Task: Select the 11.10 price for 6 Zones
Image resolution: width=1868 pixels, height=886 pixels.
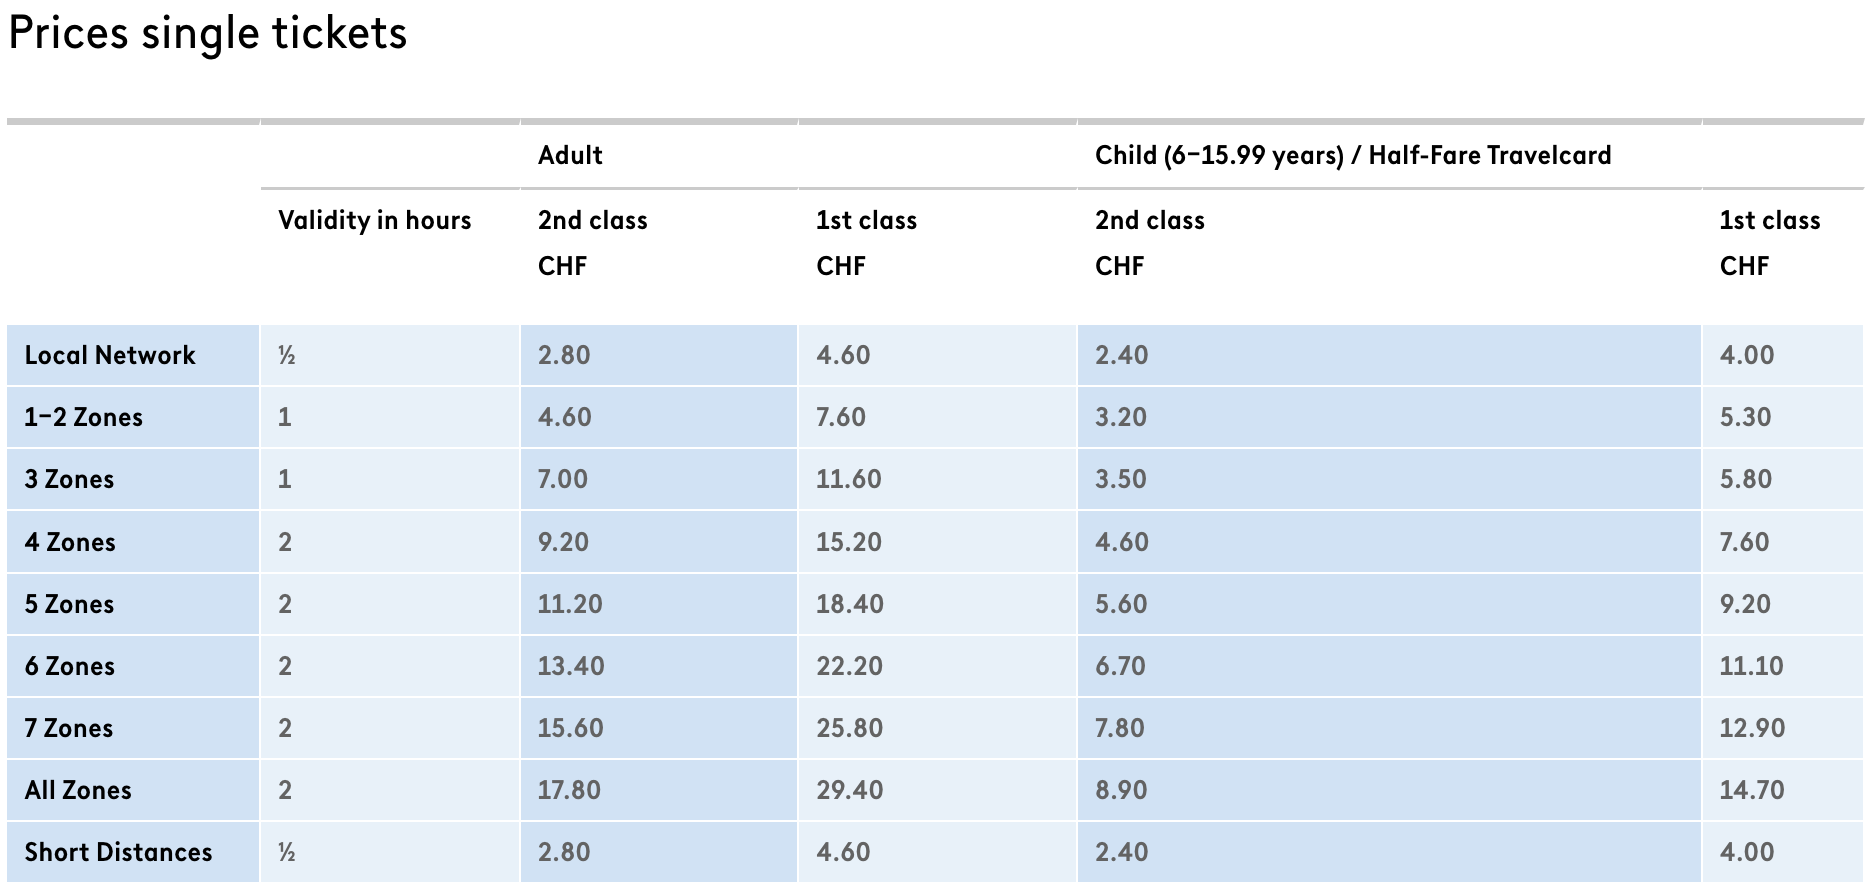Action: (1750, 666)
